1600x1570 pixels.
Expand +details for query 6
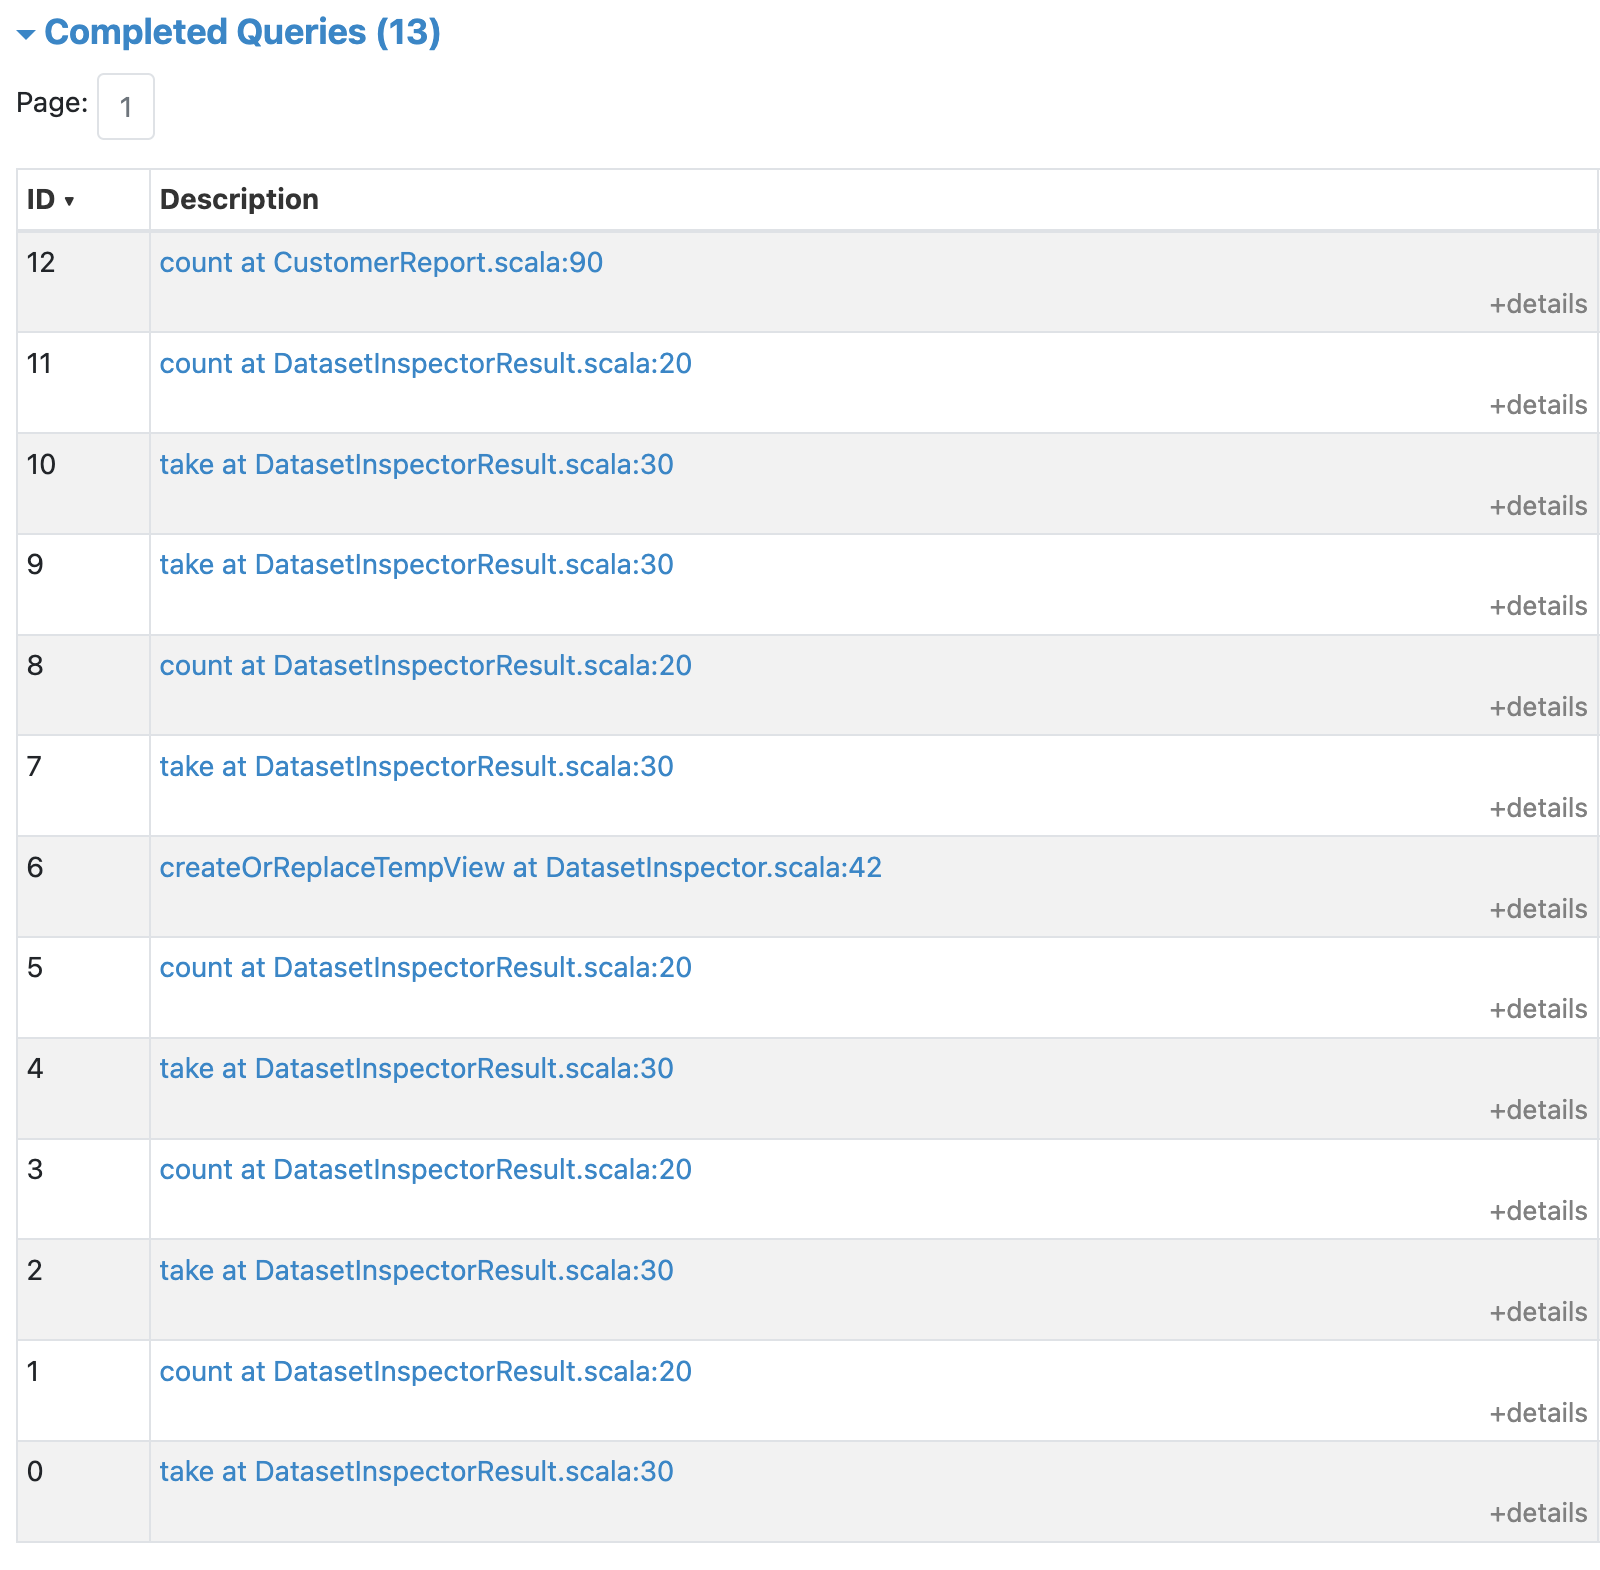click(x=1538, y=909)
